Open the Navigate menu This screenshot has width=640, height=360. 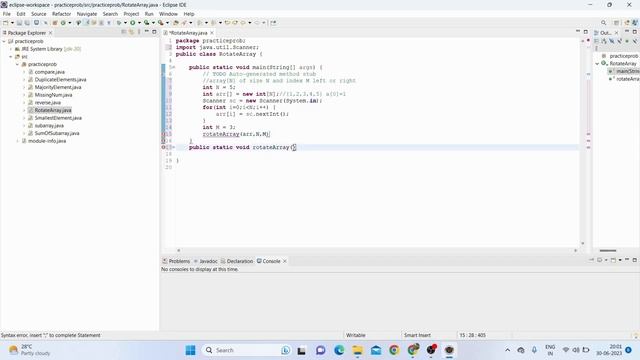pyautogui.click(x=87, y=14)
